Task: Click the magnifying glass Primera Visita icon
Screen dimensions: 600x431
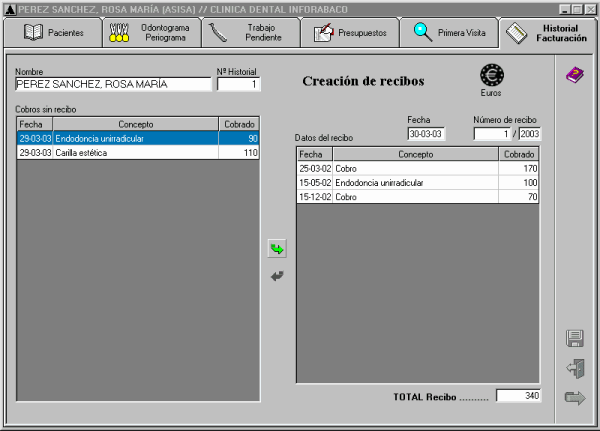Action: coord(423,33)
